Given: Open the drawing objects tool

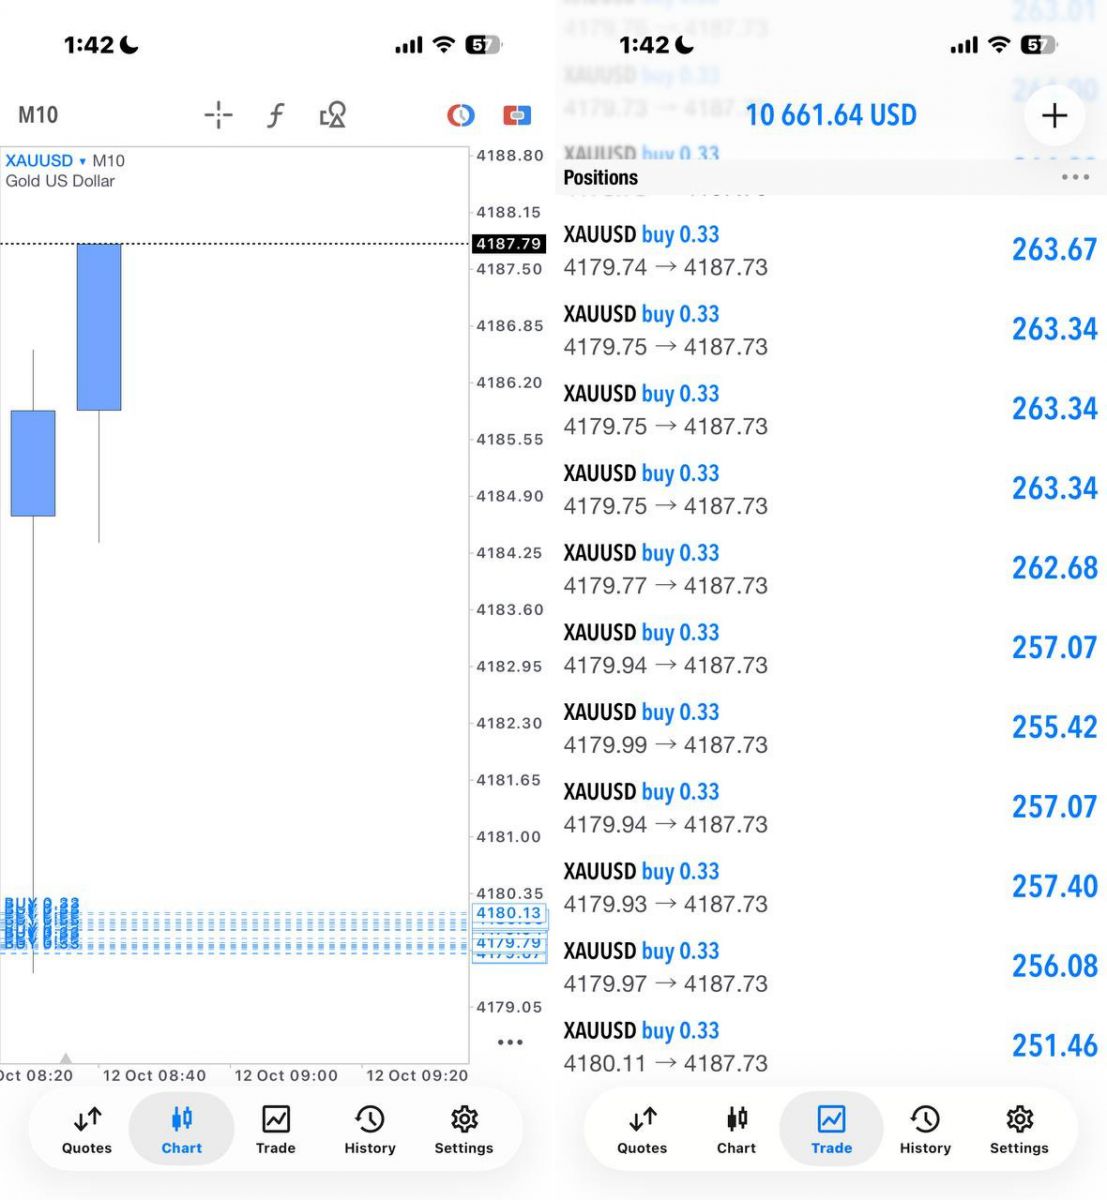Looking at the screenshot, I should 332,115.
